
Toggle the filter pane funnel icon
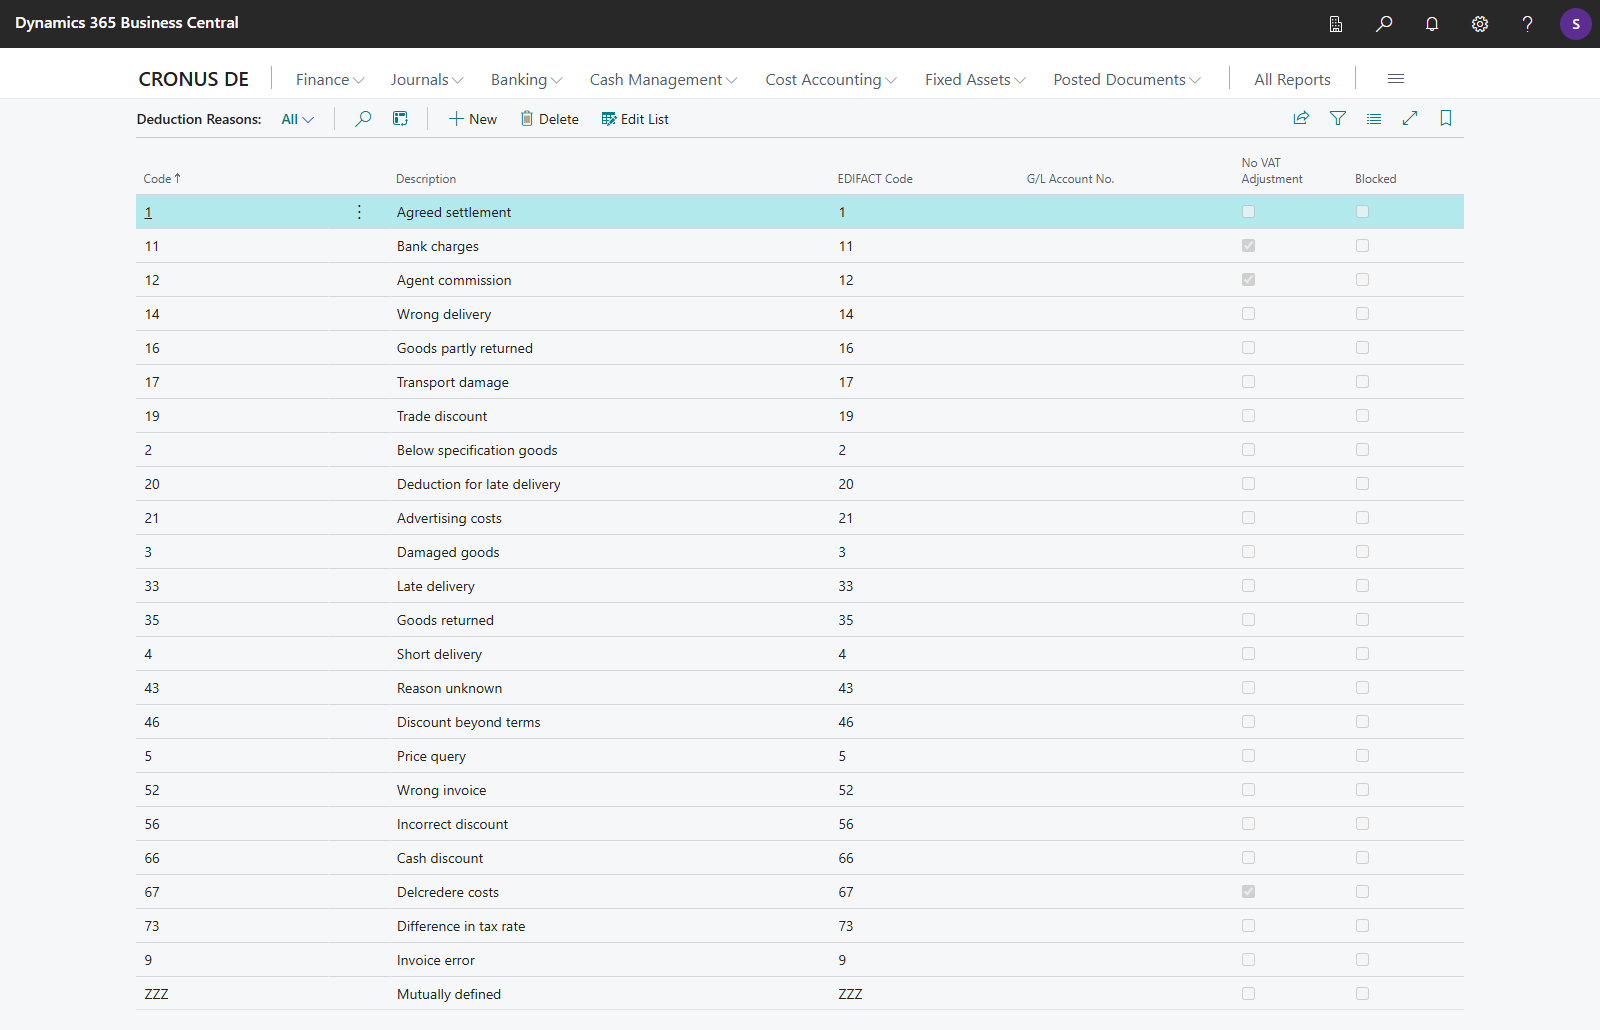pyautogui.click(x=1337, y=118)
